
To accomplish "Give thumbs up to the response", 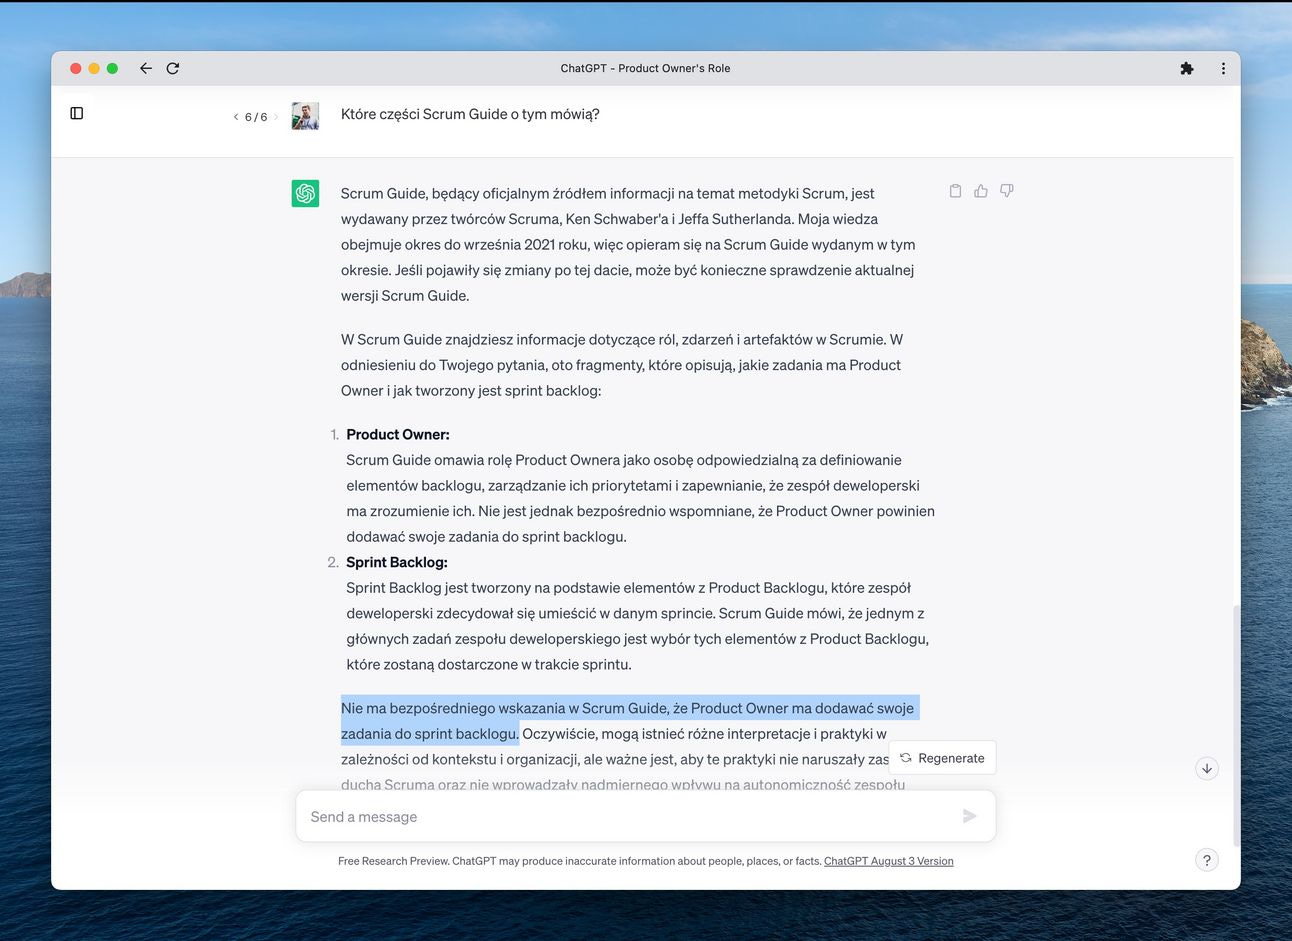I will pos(981,191).
